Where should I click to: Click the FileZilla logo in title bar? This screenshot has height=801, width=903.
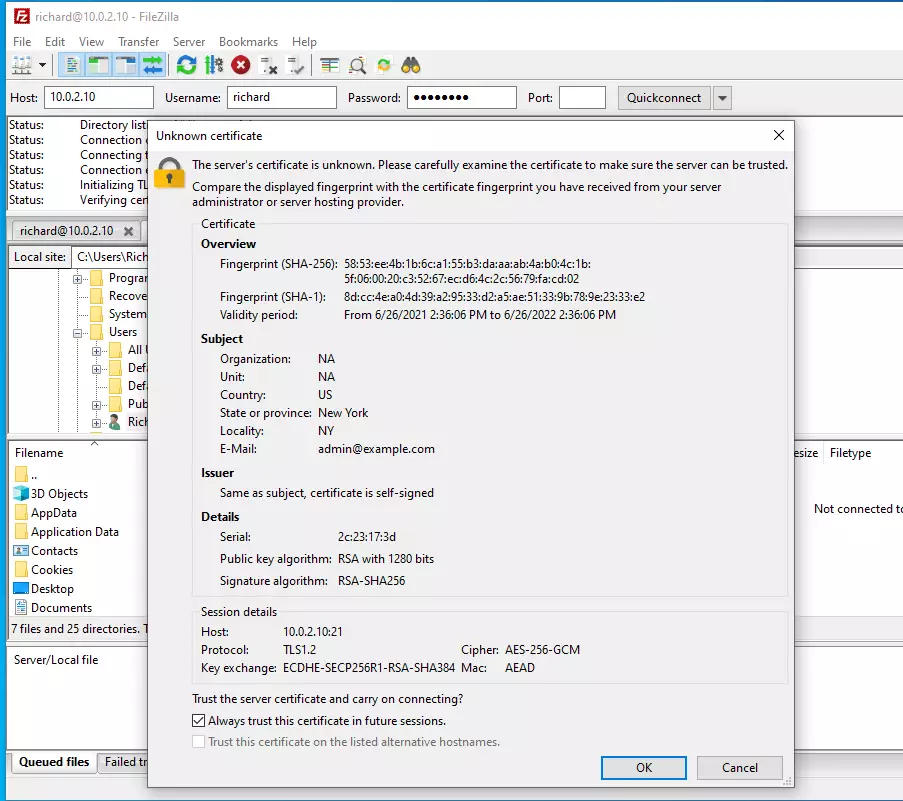21,16
